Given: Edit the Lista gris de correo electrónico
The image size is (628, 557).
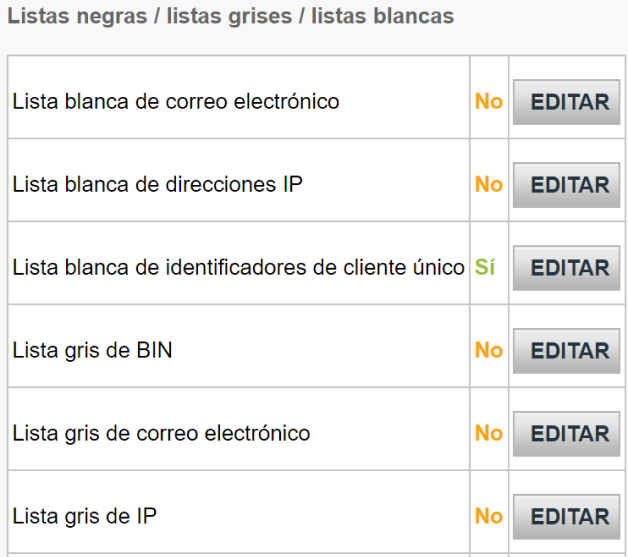Looking at the screenshot, I should [566, 434].
